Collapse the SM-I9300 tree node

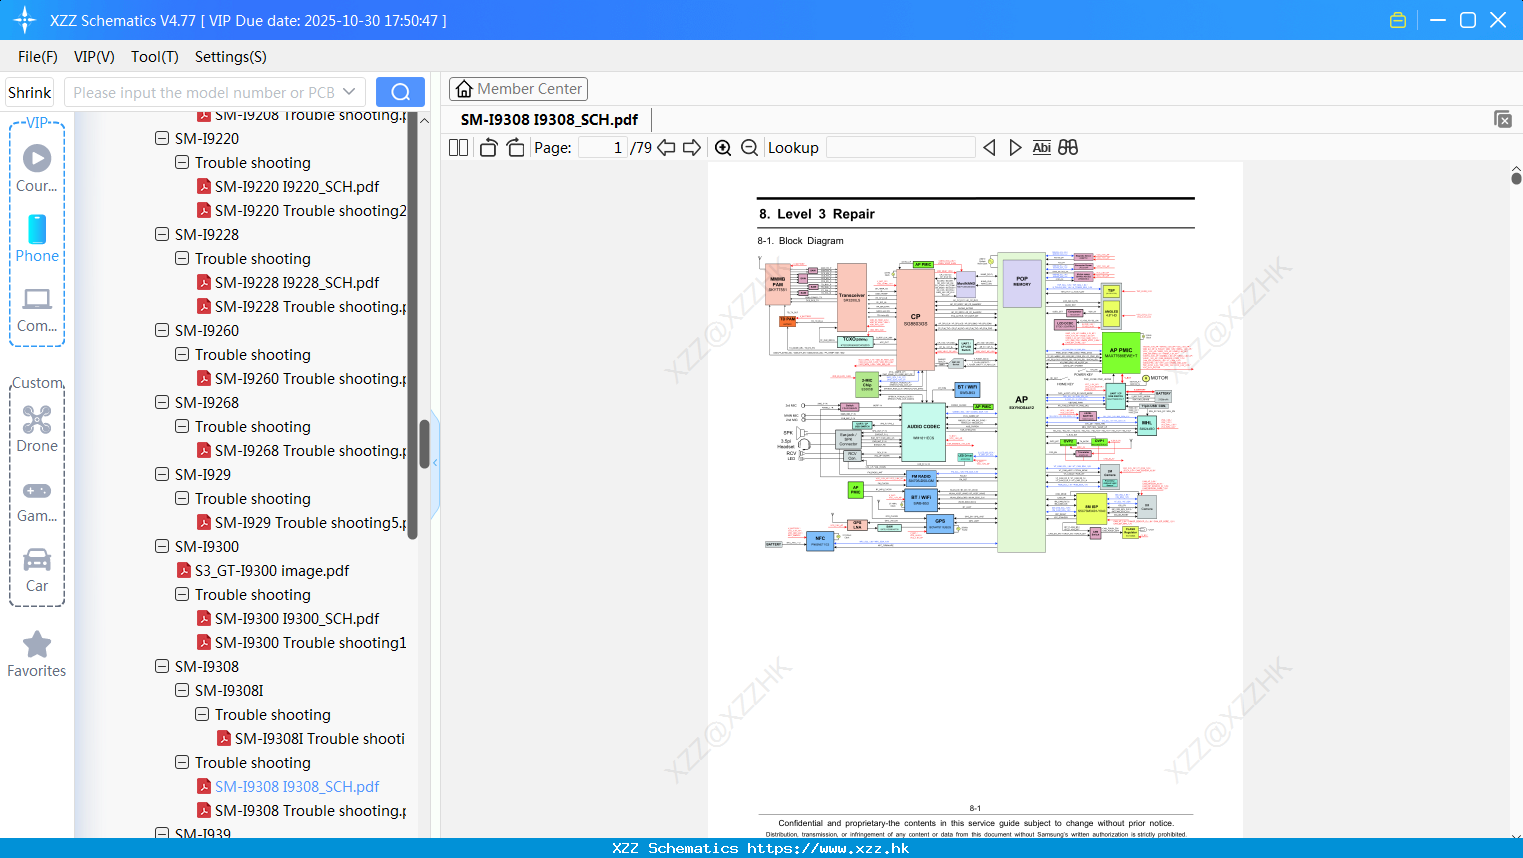pos(162,546)
